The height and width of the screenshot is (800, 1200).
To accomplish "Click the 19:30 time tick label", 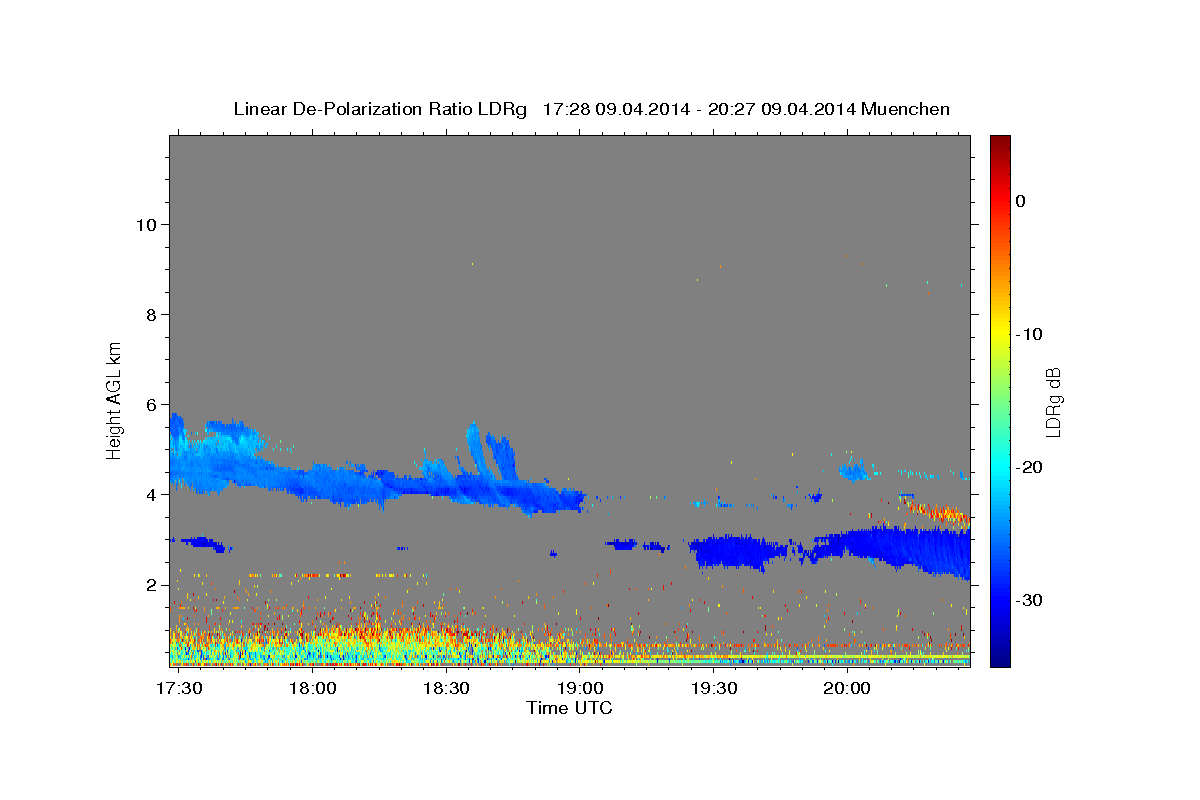I will pos(713,689).
